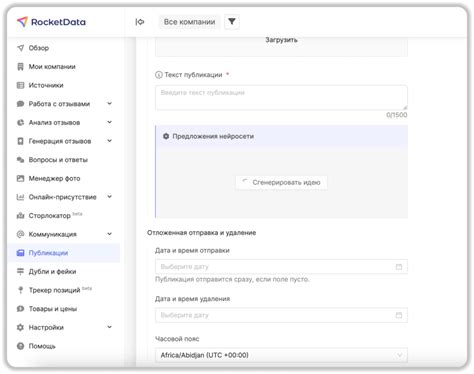Click the Анализ отзывов pie chart icon
Screen dimensions: 474x374
21,123
